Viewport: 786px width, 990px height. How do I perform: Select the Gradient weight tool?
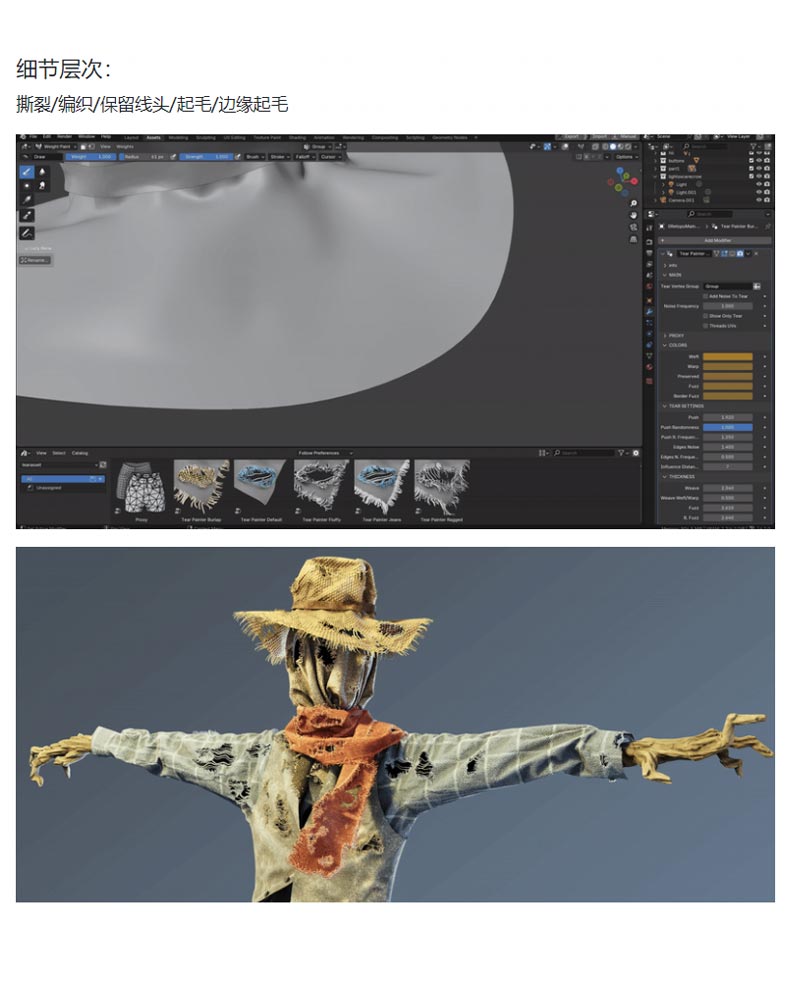point(27,216)
